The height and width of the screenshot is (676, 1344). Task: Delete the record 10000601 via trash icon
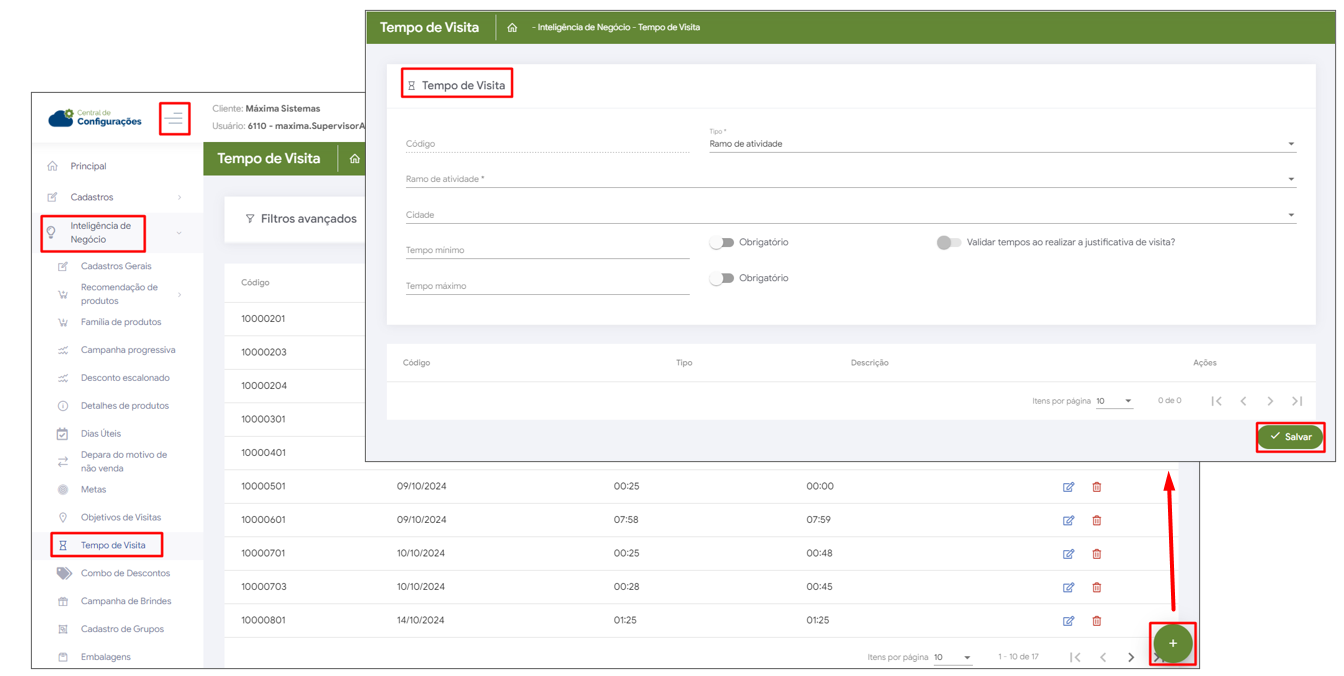click(x=1096, y=520)
